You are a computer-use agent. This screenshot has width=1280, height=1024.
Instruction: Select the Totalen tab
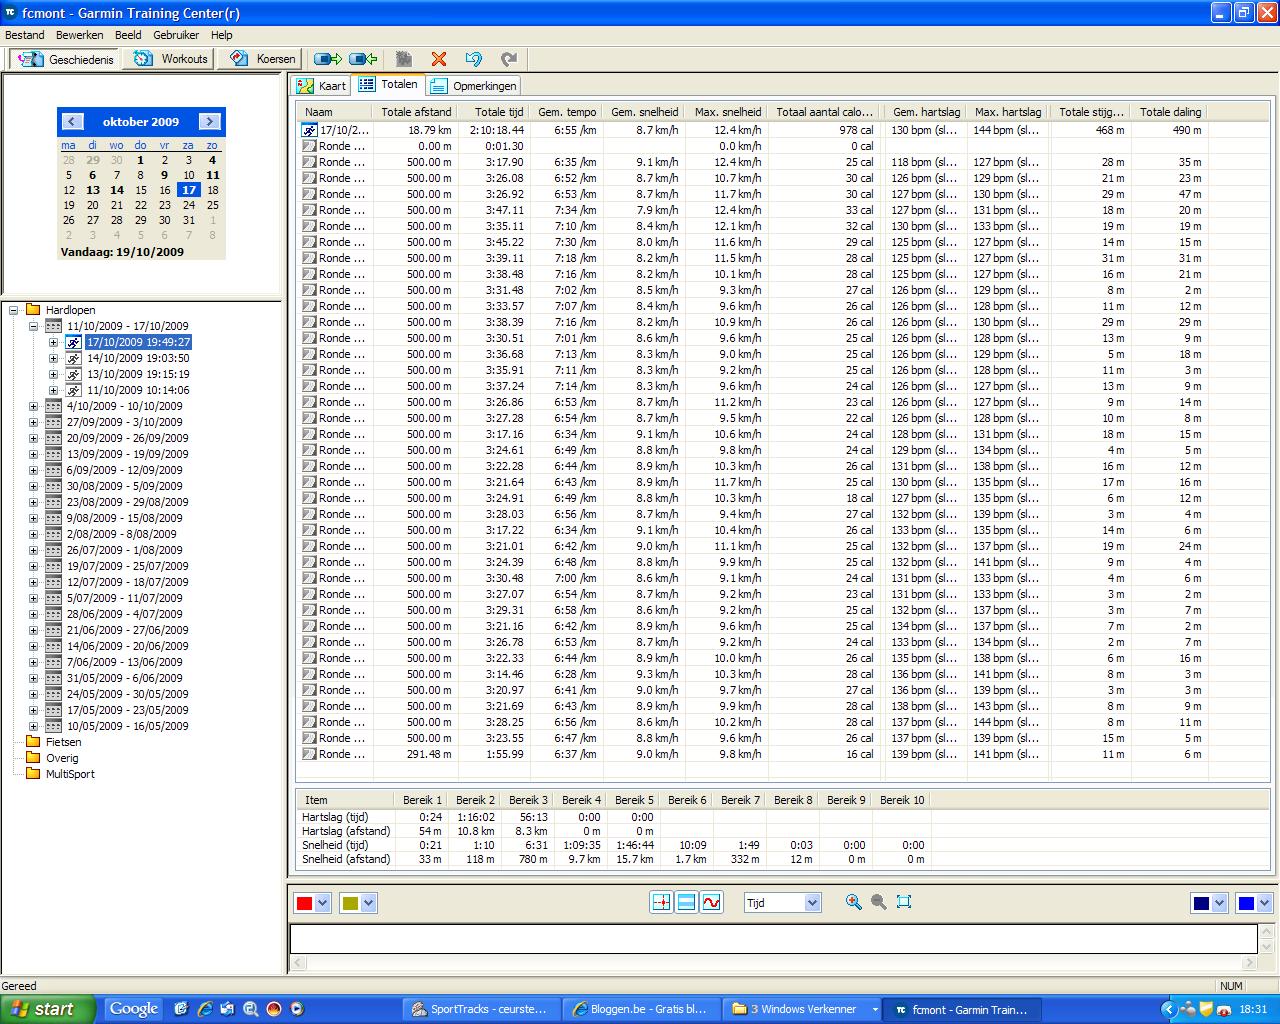coord(389,85)
